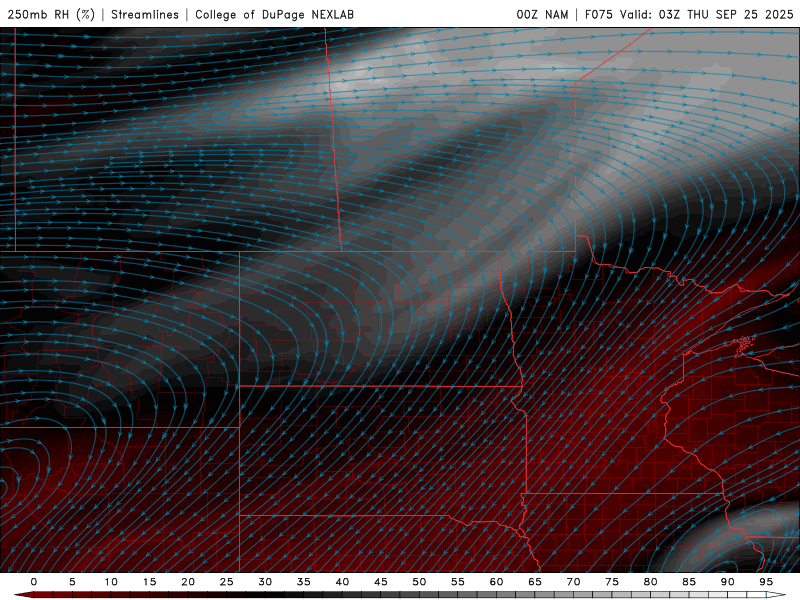This screenshot has width=800, height=600.
Task: Click 'College of DuPage NEXLAB' text
Action: (x=274, y=14)
